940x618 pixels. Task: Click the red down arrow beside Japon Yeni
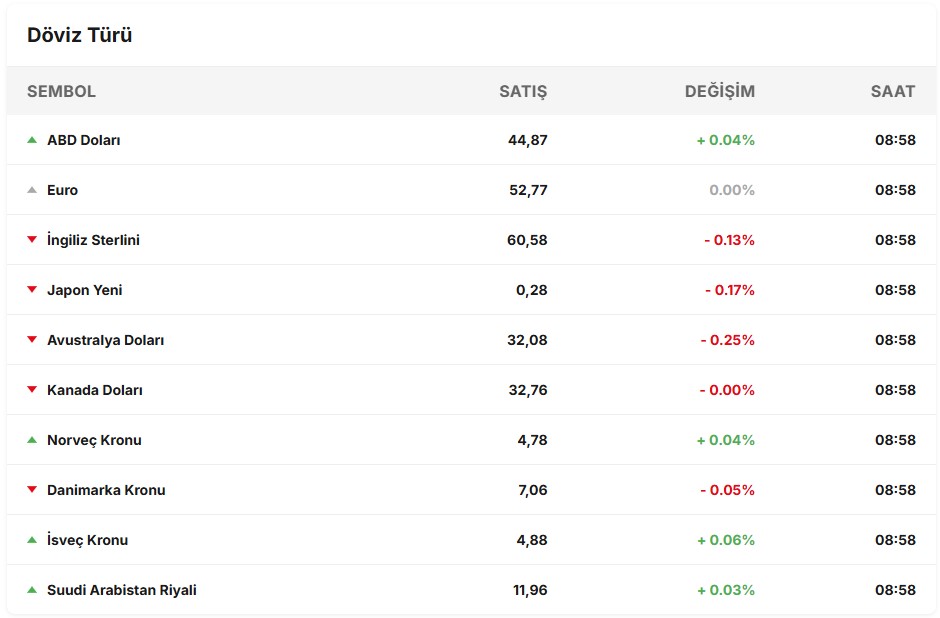pyautogui.click(x=32, y=290)
